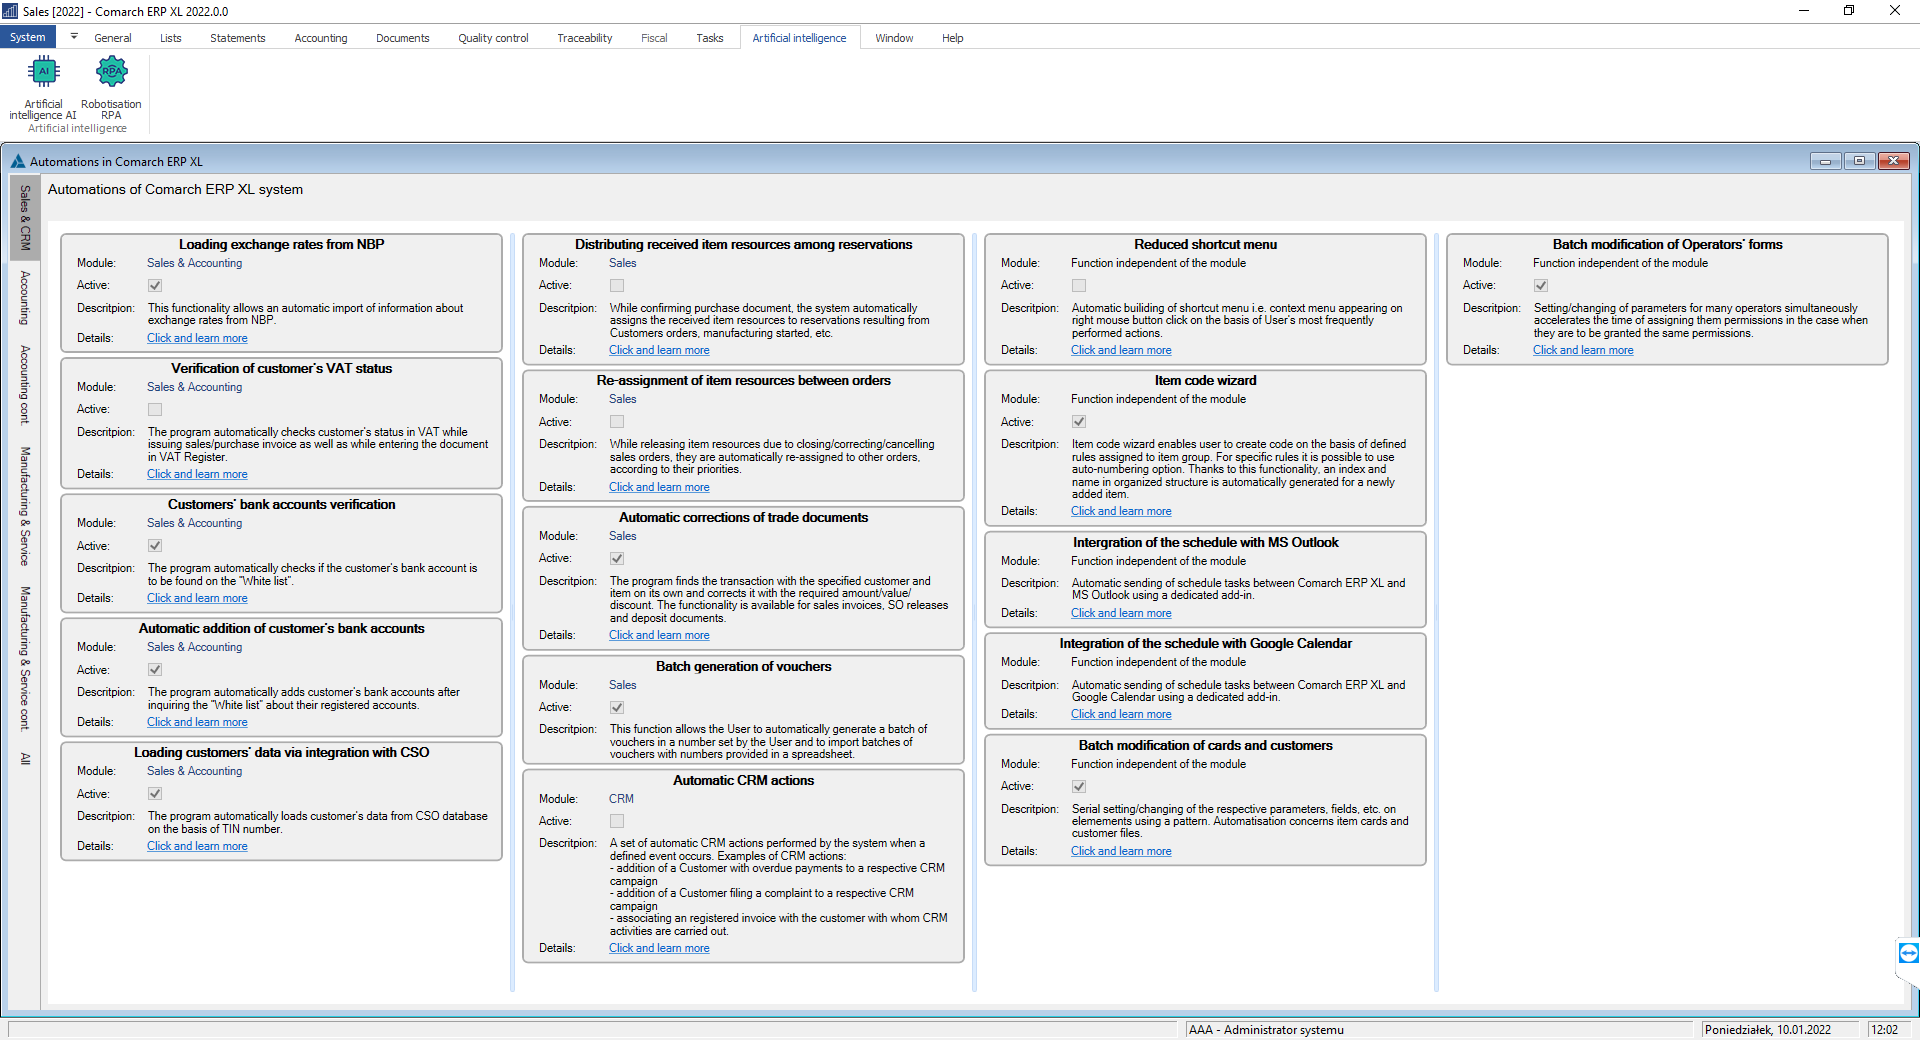The image size is (1920, 1040).
Task: Click the Batch generation of vouchers card title
Action: 743,667
